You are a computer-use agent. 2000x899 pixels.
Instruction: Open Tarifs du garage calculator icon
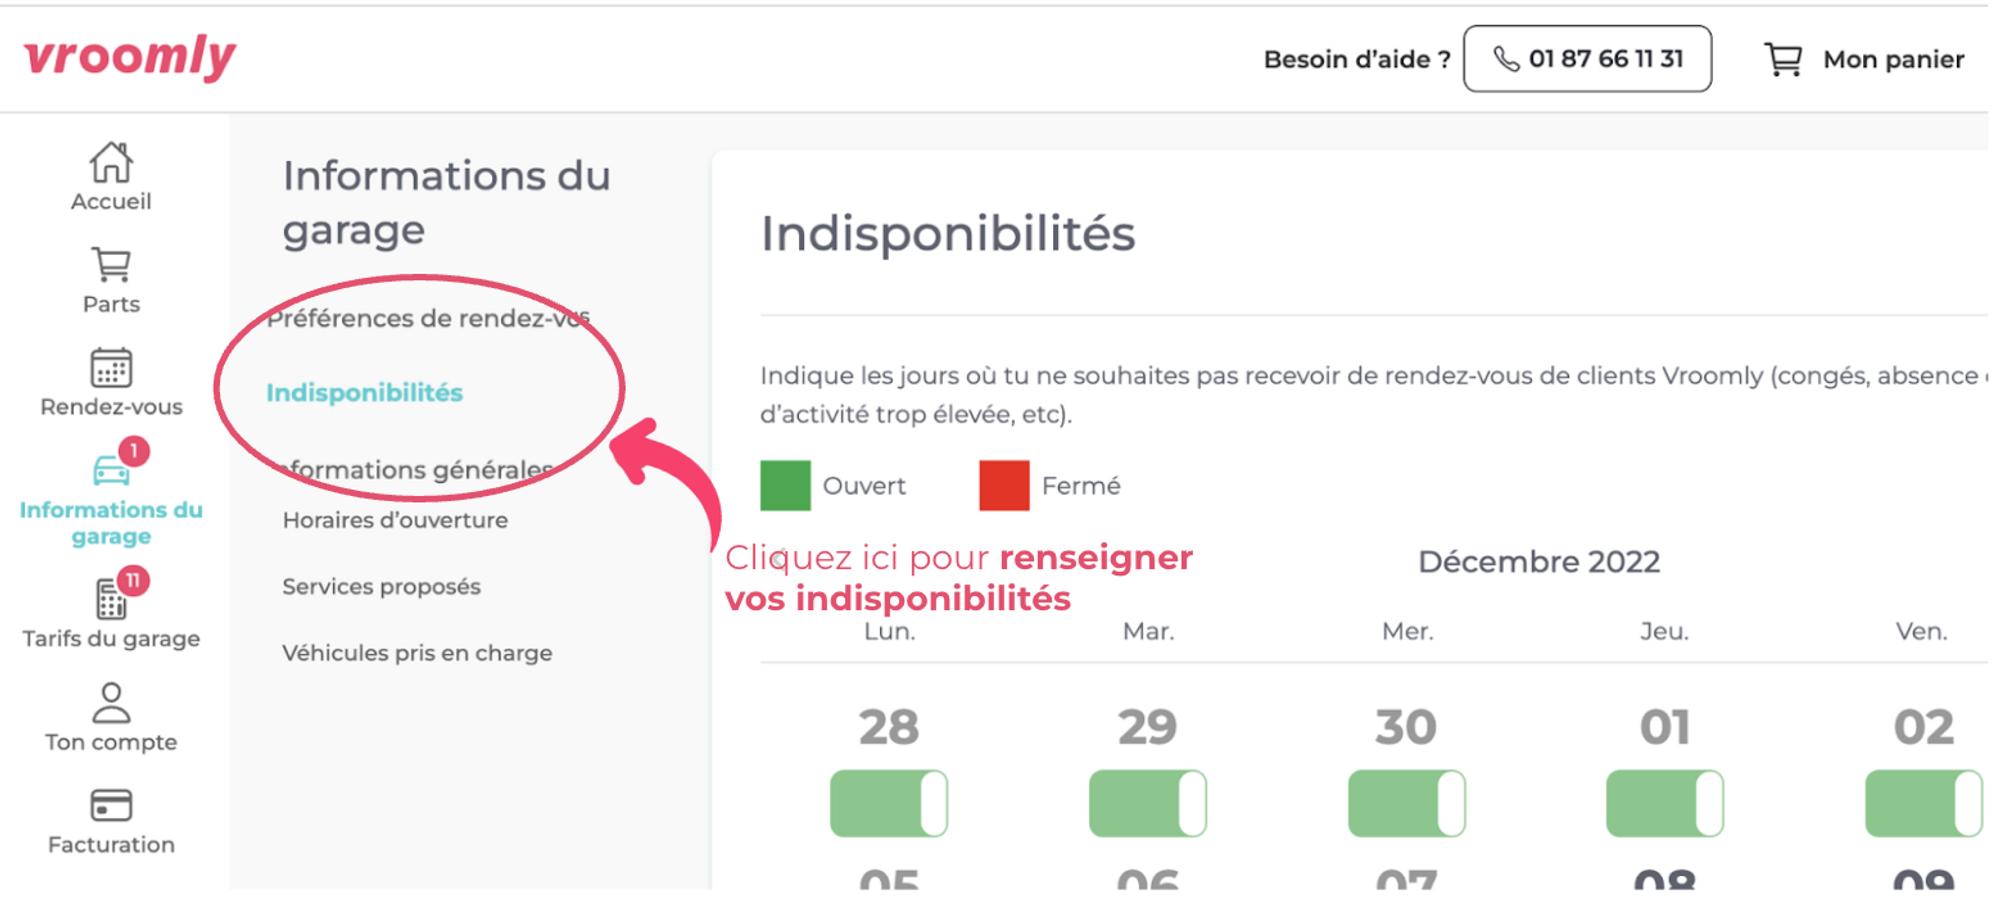tap(111, 599)
